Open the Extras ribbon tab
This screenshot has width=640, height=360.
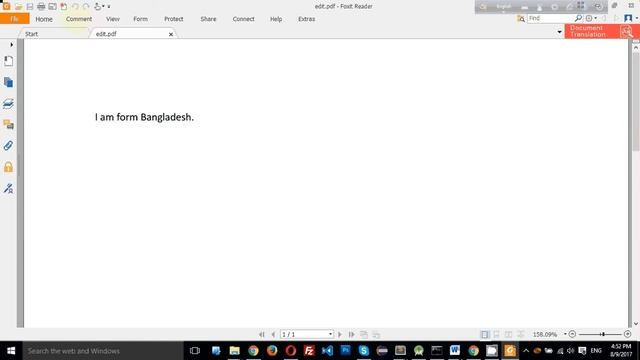coord(307,19)
